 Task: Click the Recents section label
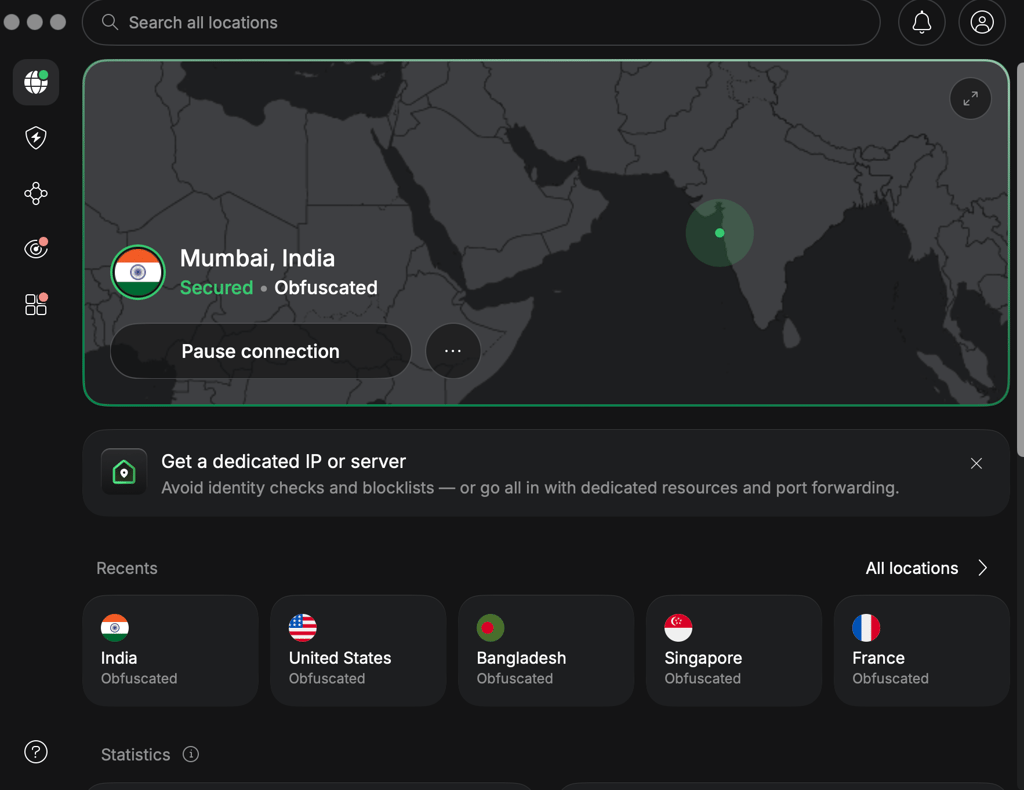coord(127,569)
